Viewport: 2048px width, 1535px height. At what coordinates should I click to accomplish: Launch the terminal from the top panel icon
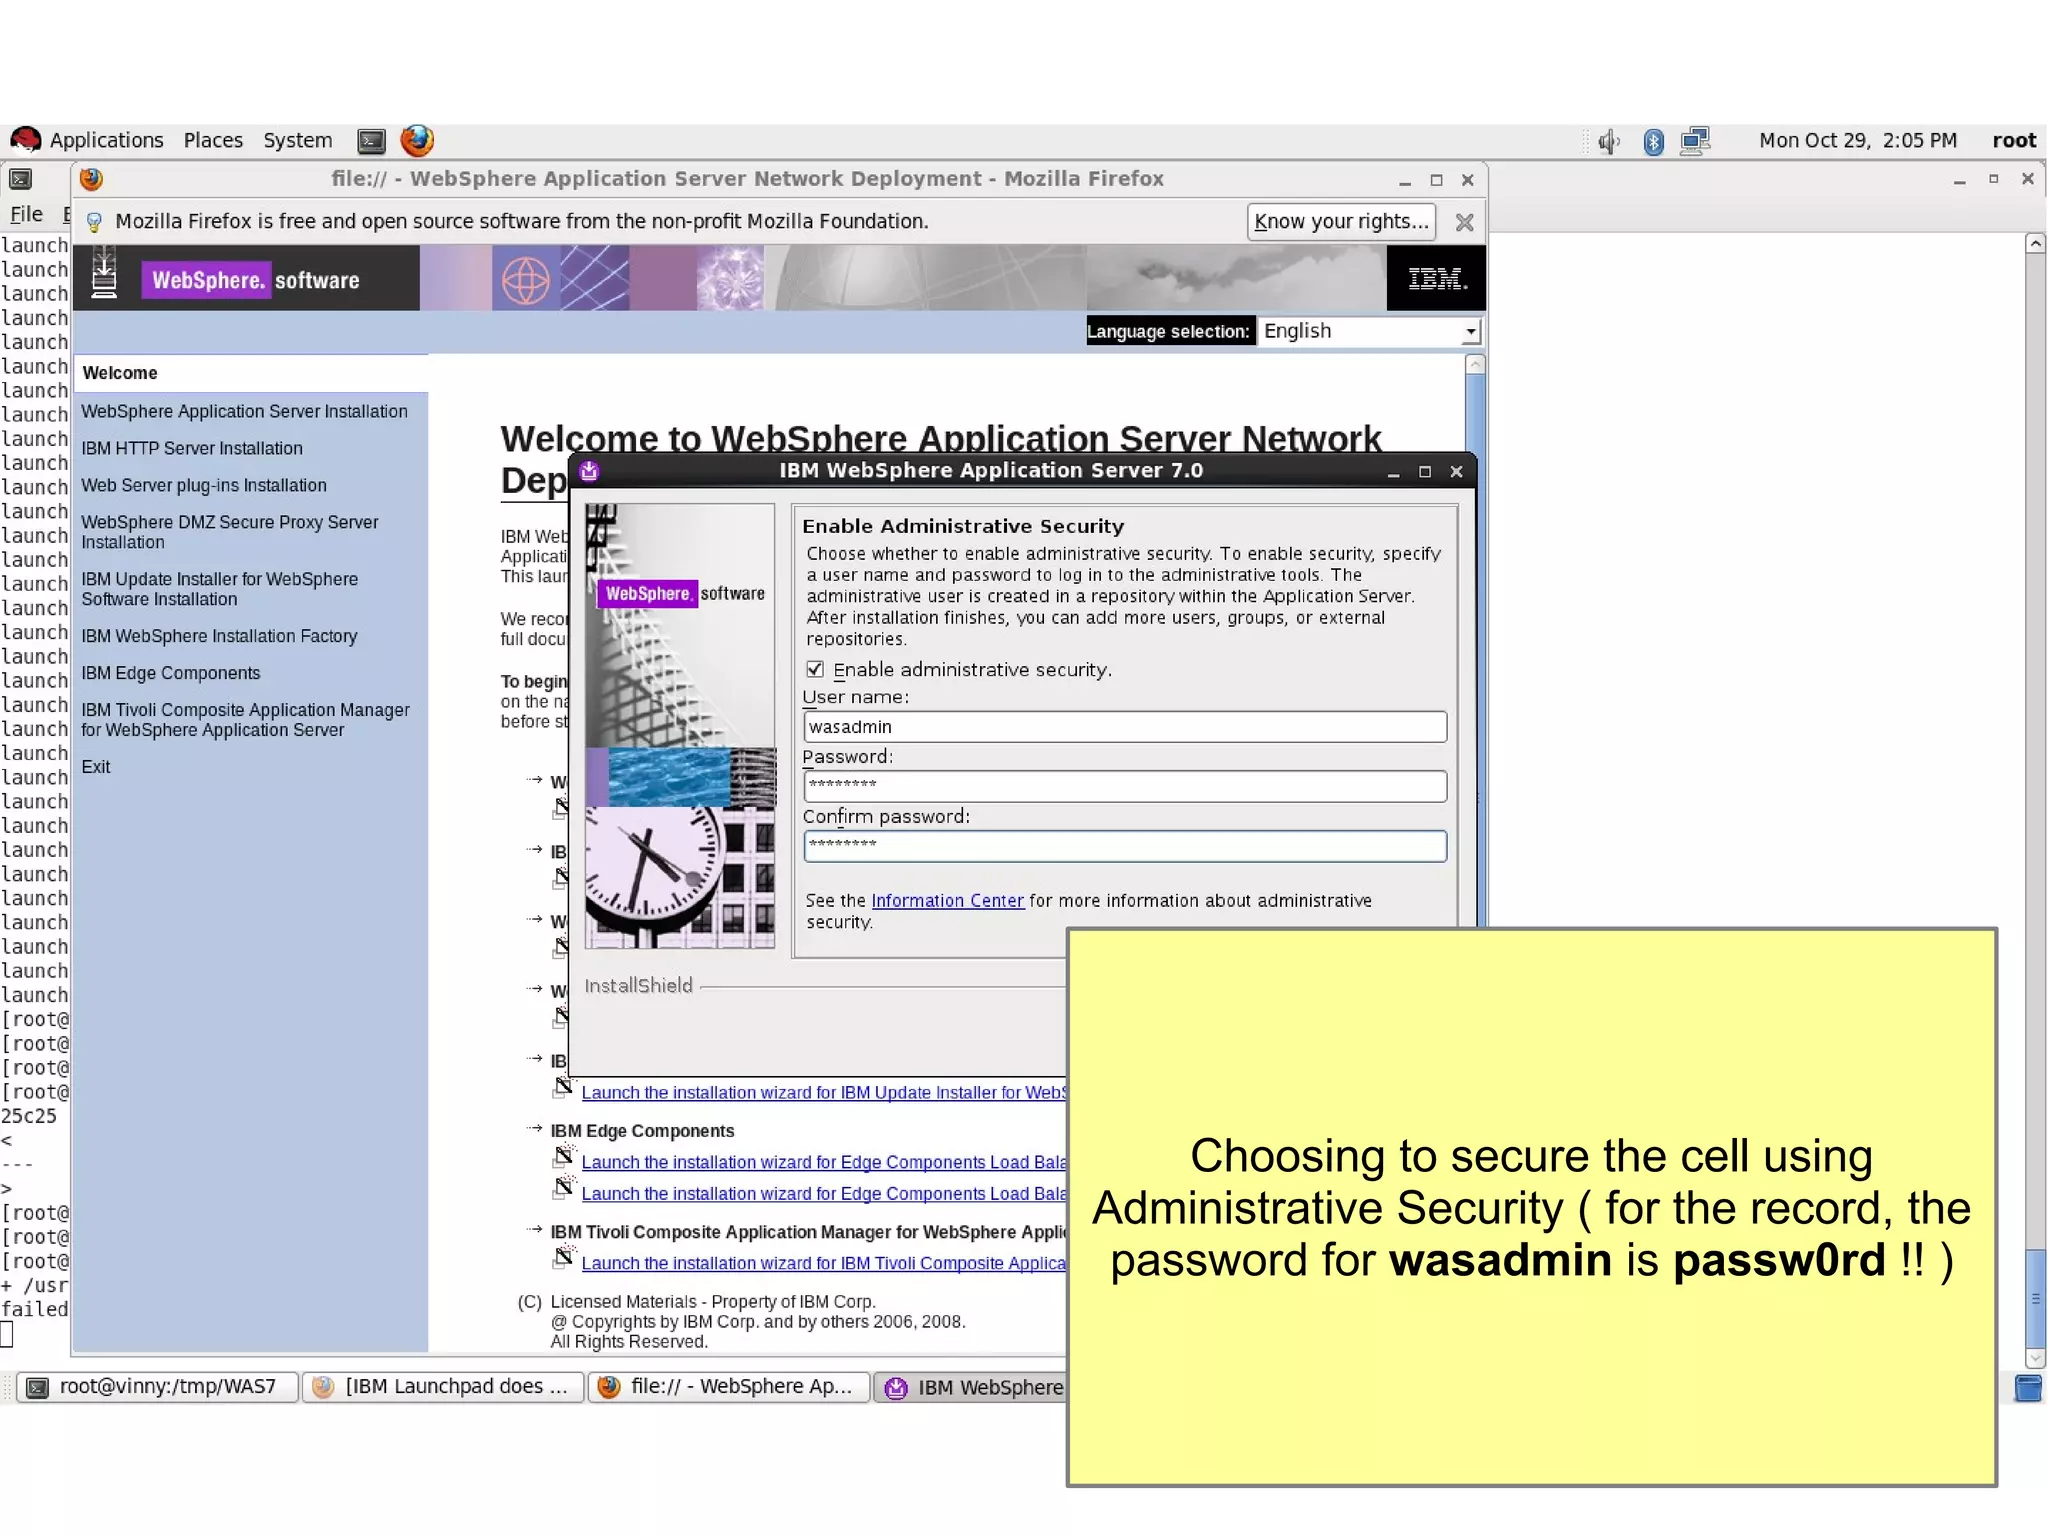[x=371, y=141]
